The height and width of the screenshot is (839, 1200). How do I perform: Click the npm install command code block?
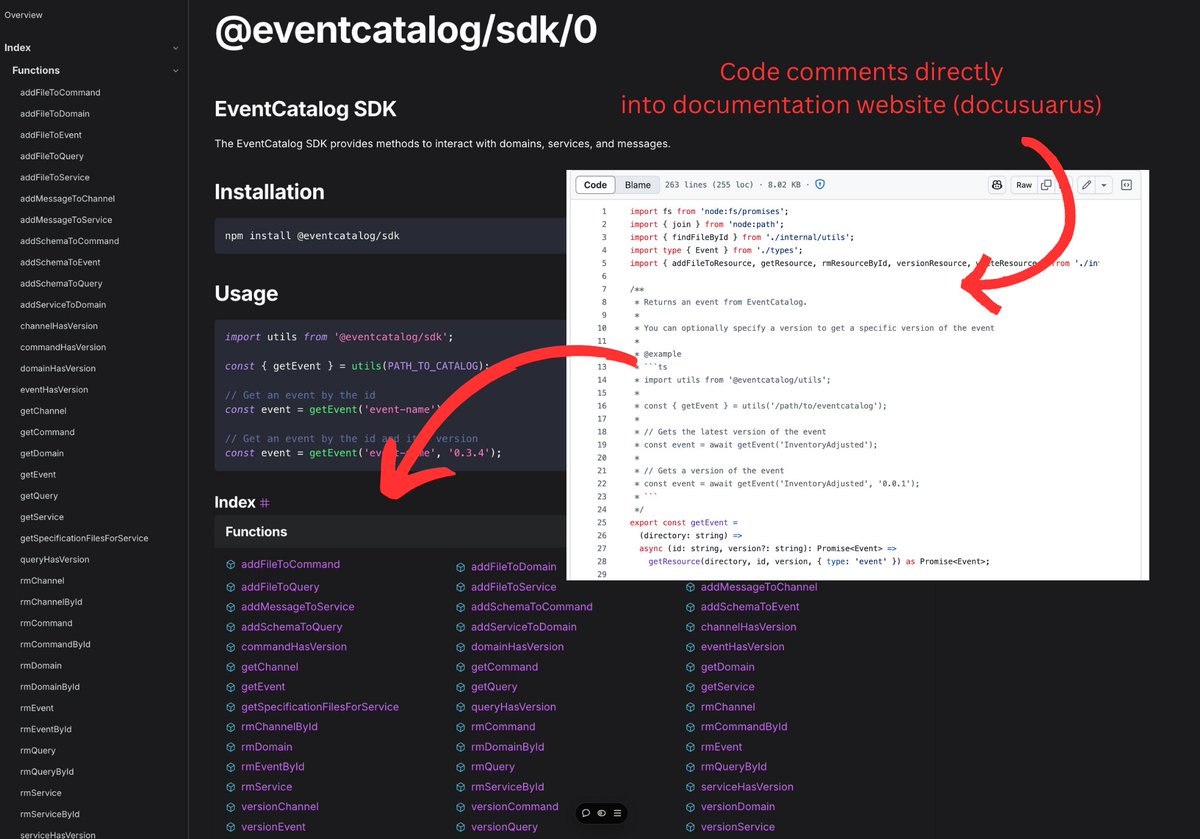[390, 237]
